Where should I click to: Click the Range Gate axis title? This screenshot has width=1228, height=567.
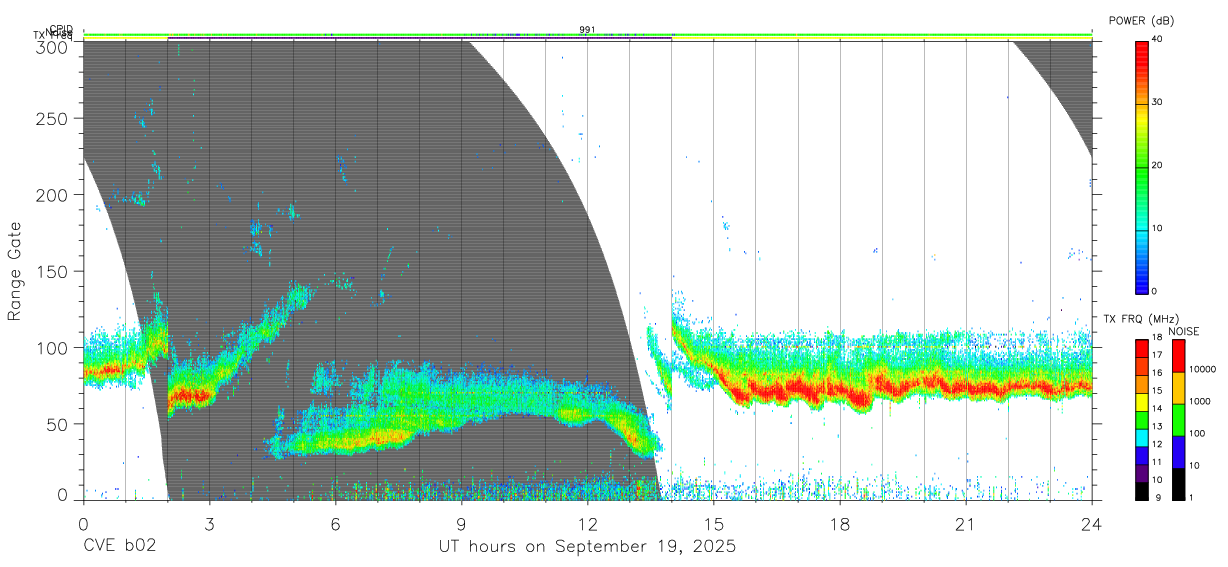coord(16,270)
